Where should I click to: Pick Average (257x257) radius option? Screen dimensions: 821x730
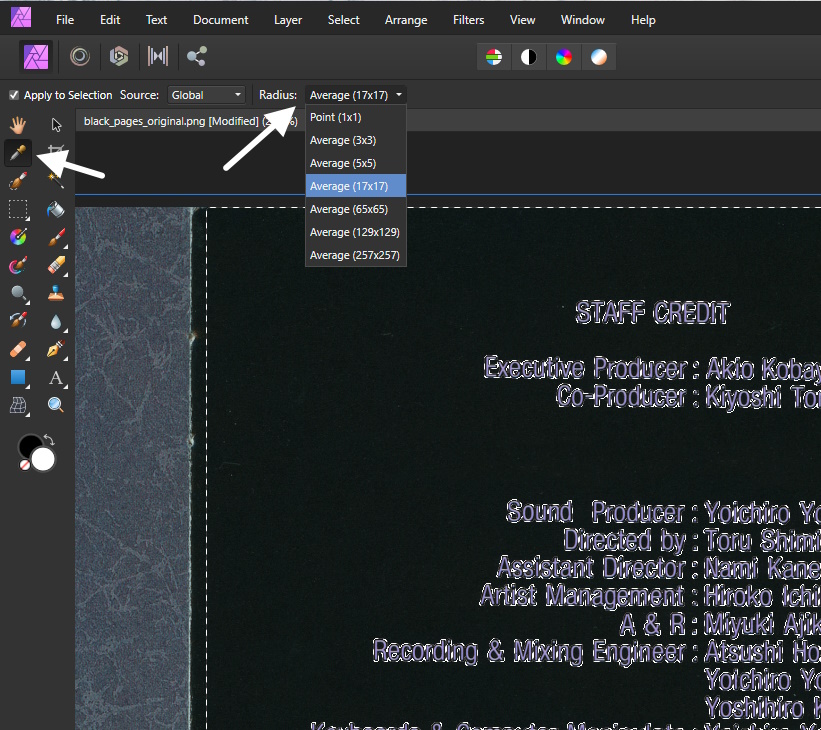355,255
